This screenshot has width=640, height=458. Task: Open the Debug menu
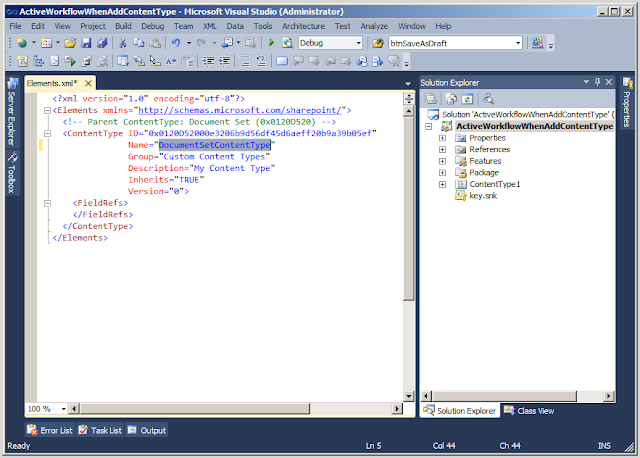[153, 26]
